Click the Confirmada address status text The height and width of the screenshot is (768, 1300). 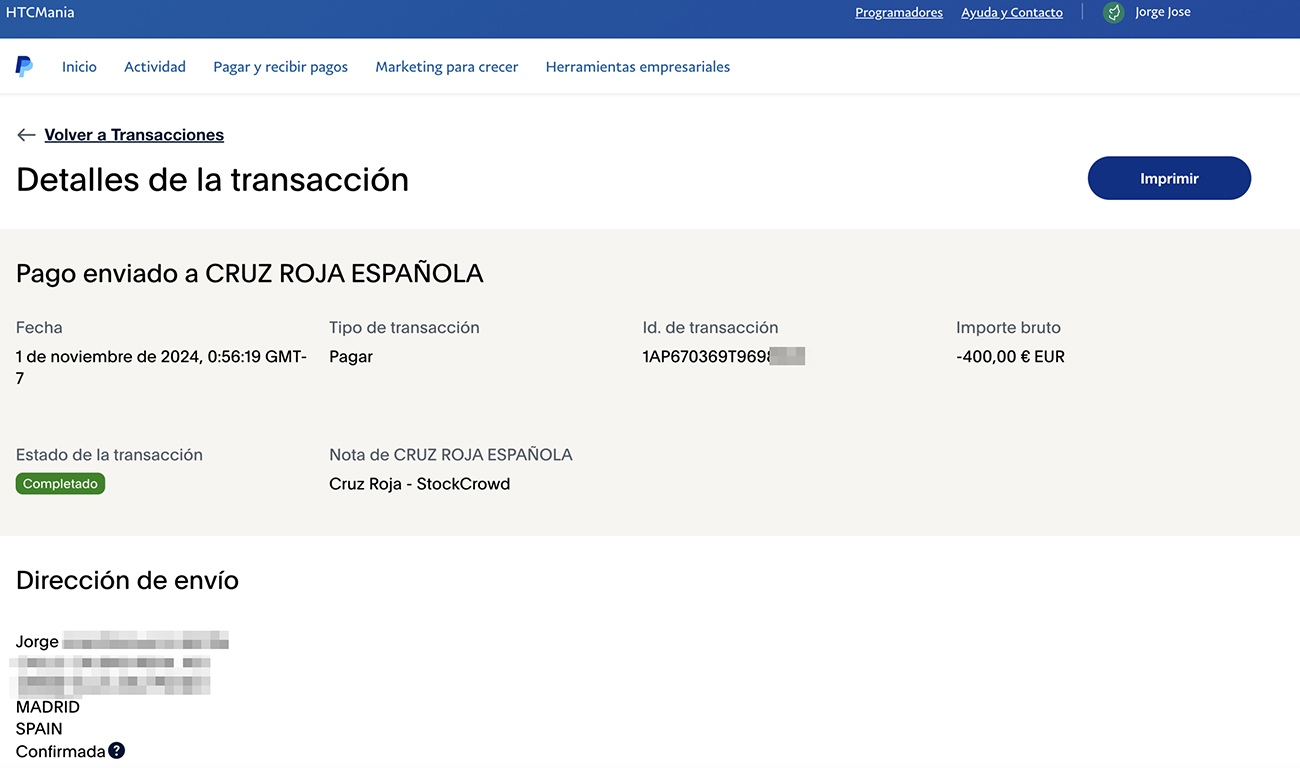point(61,751)
